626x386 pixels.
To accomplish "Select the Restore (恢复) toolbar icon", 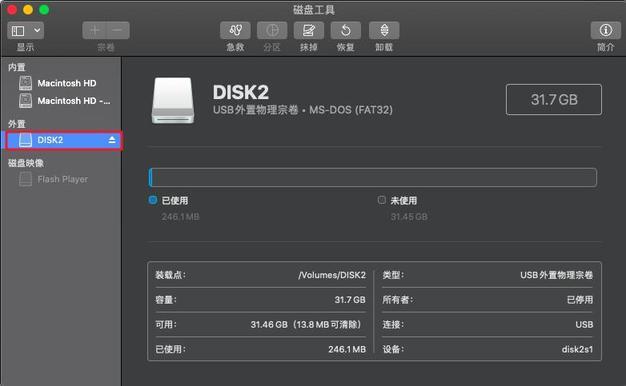I will point(346,31).
